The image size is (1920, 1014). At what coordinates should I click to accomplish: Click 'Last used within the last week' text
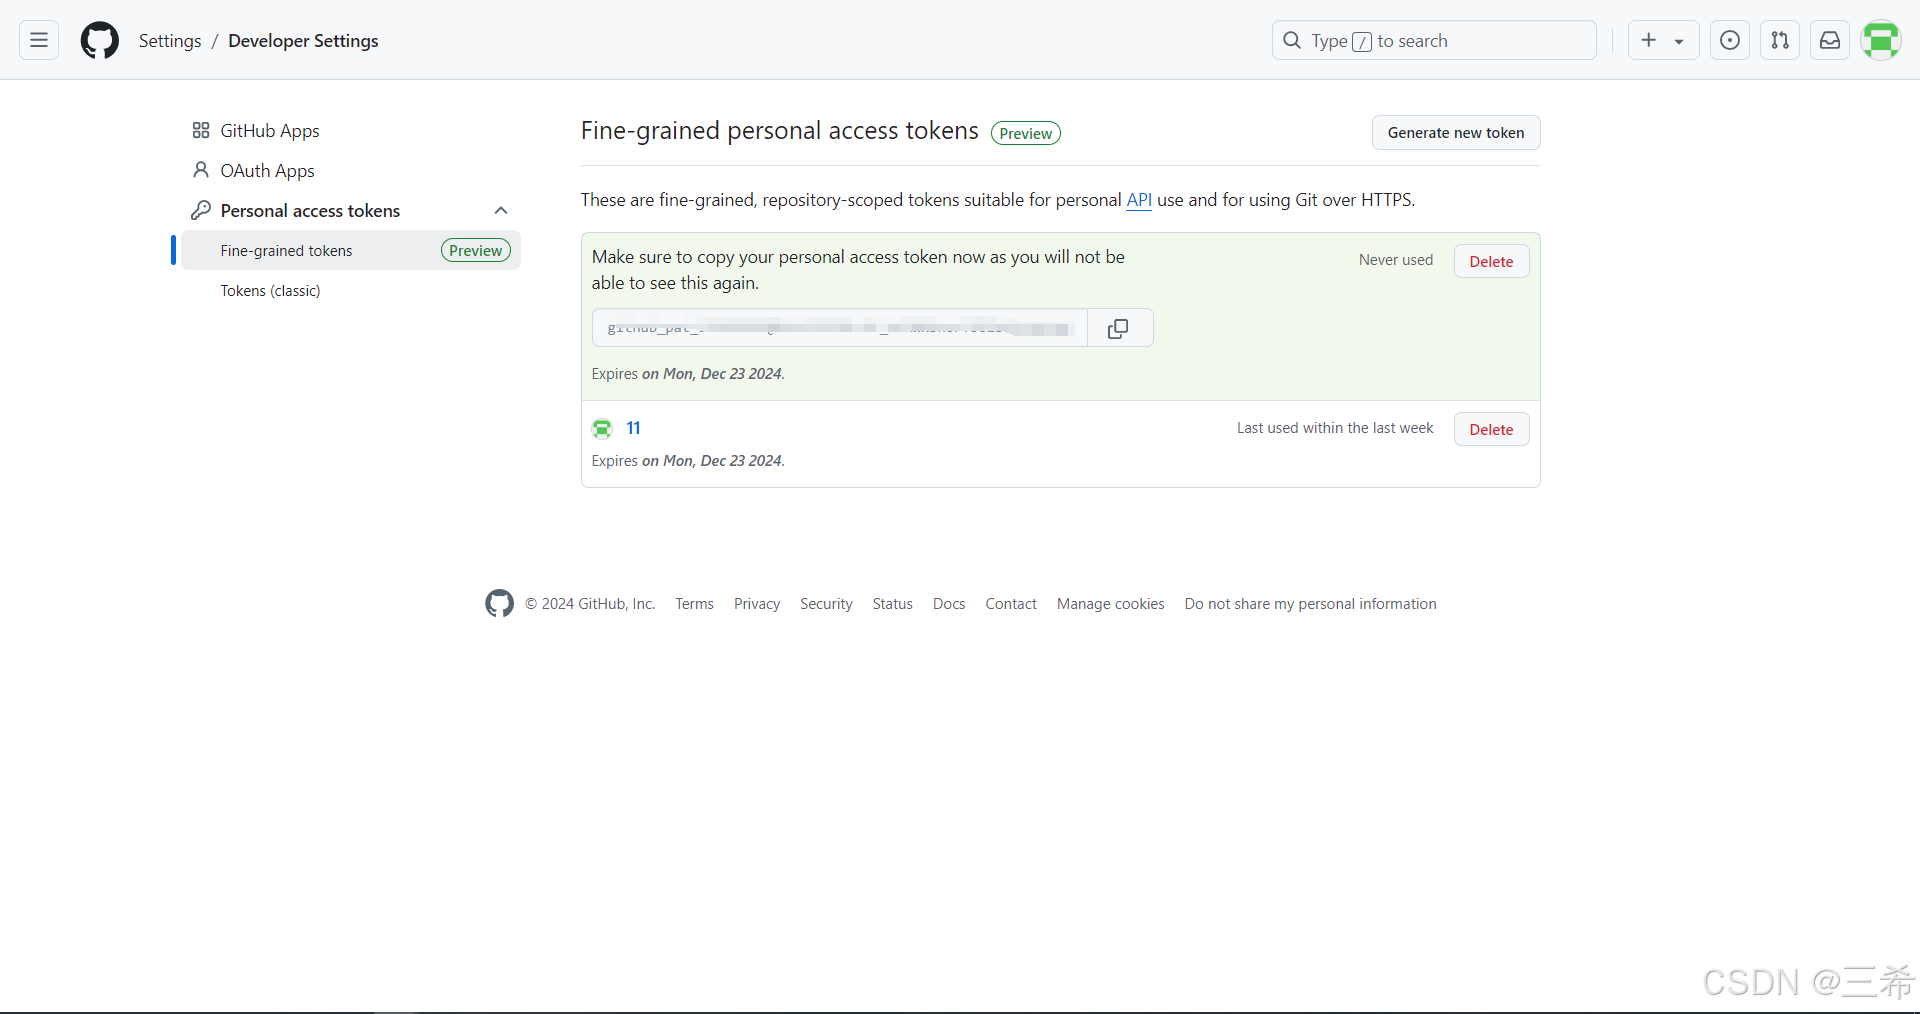[x=1335, y=428]
